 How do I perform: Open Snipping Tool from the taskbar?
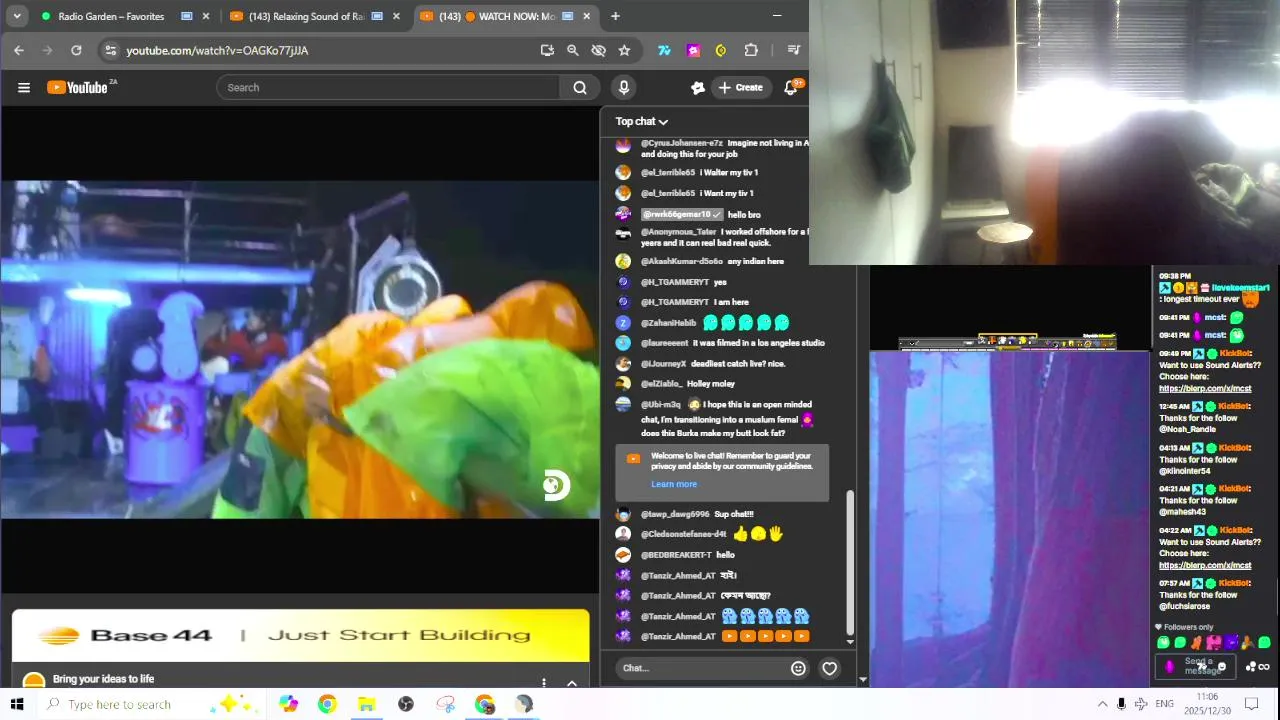[446, 704]
